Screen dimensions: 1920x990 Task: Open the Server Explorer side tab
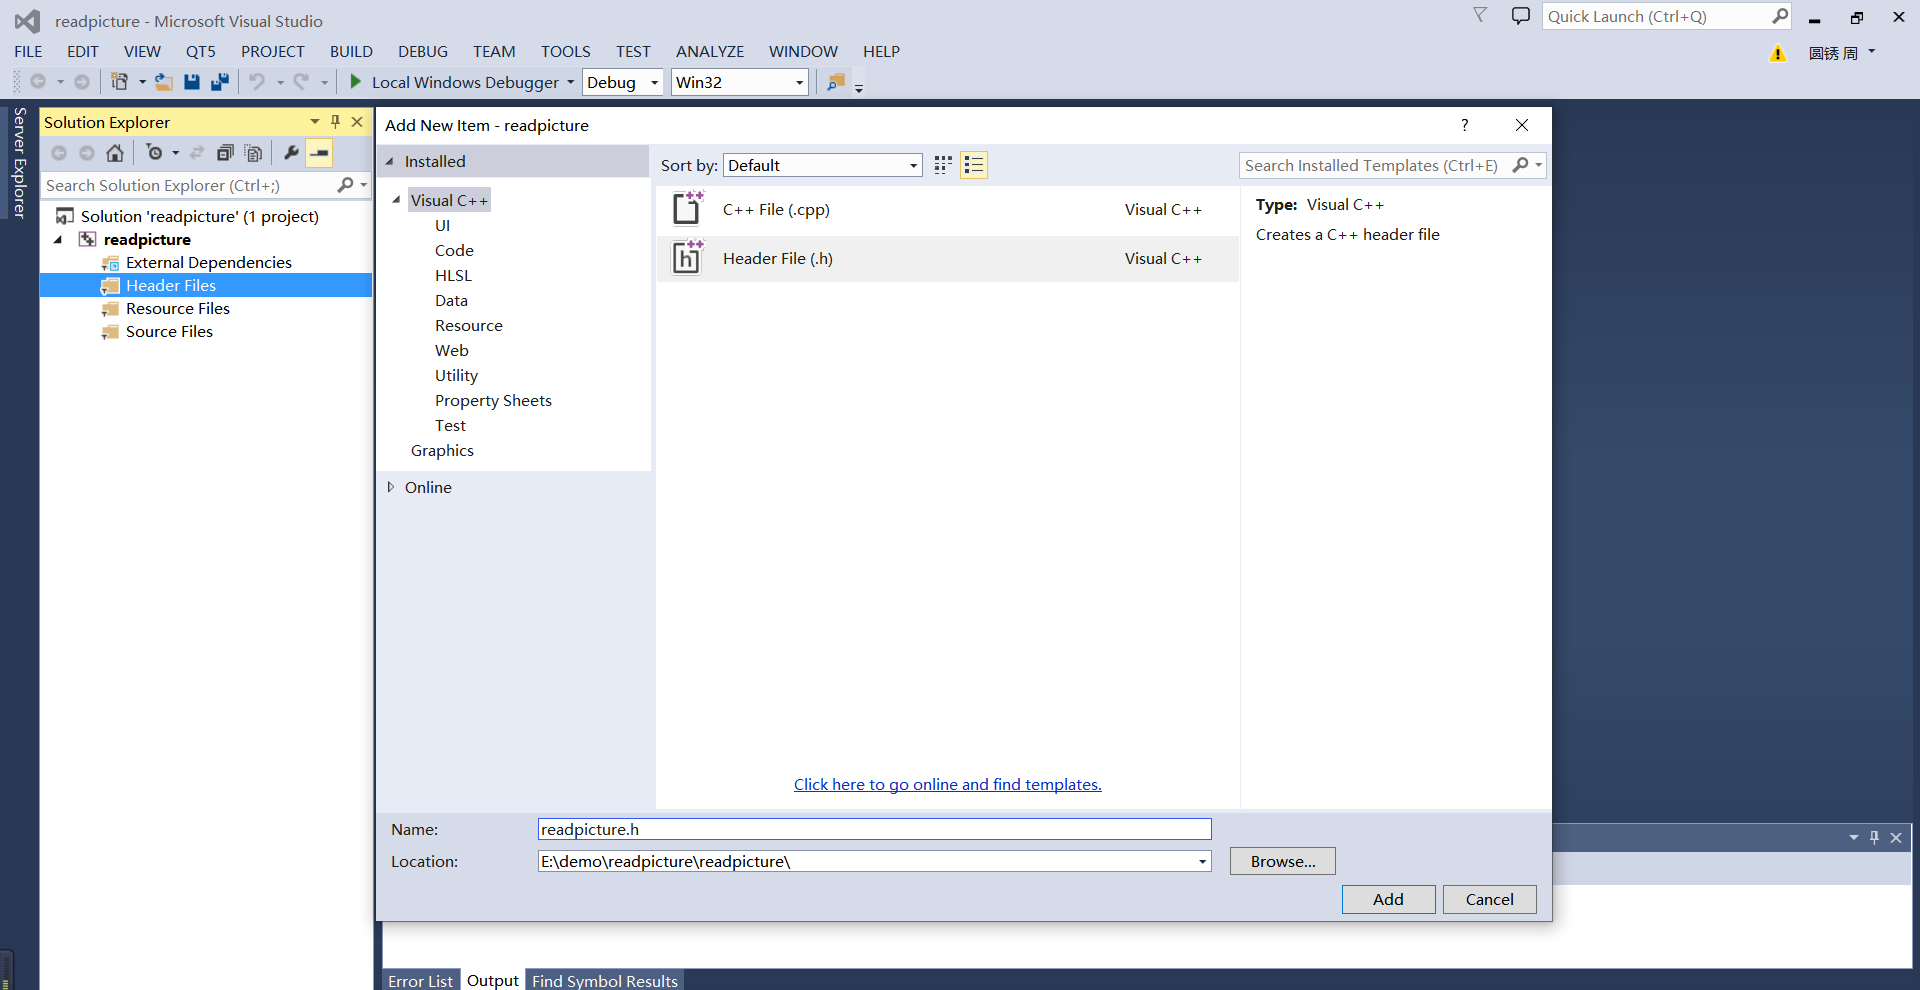pos(19,162)
